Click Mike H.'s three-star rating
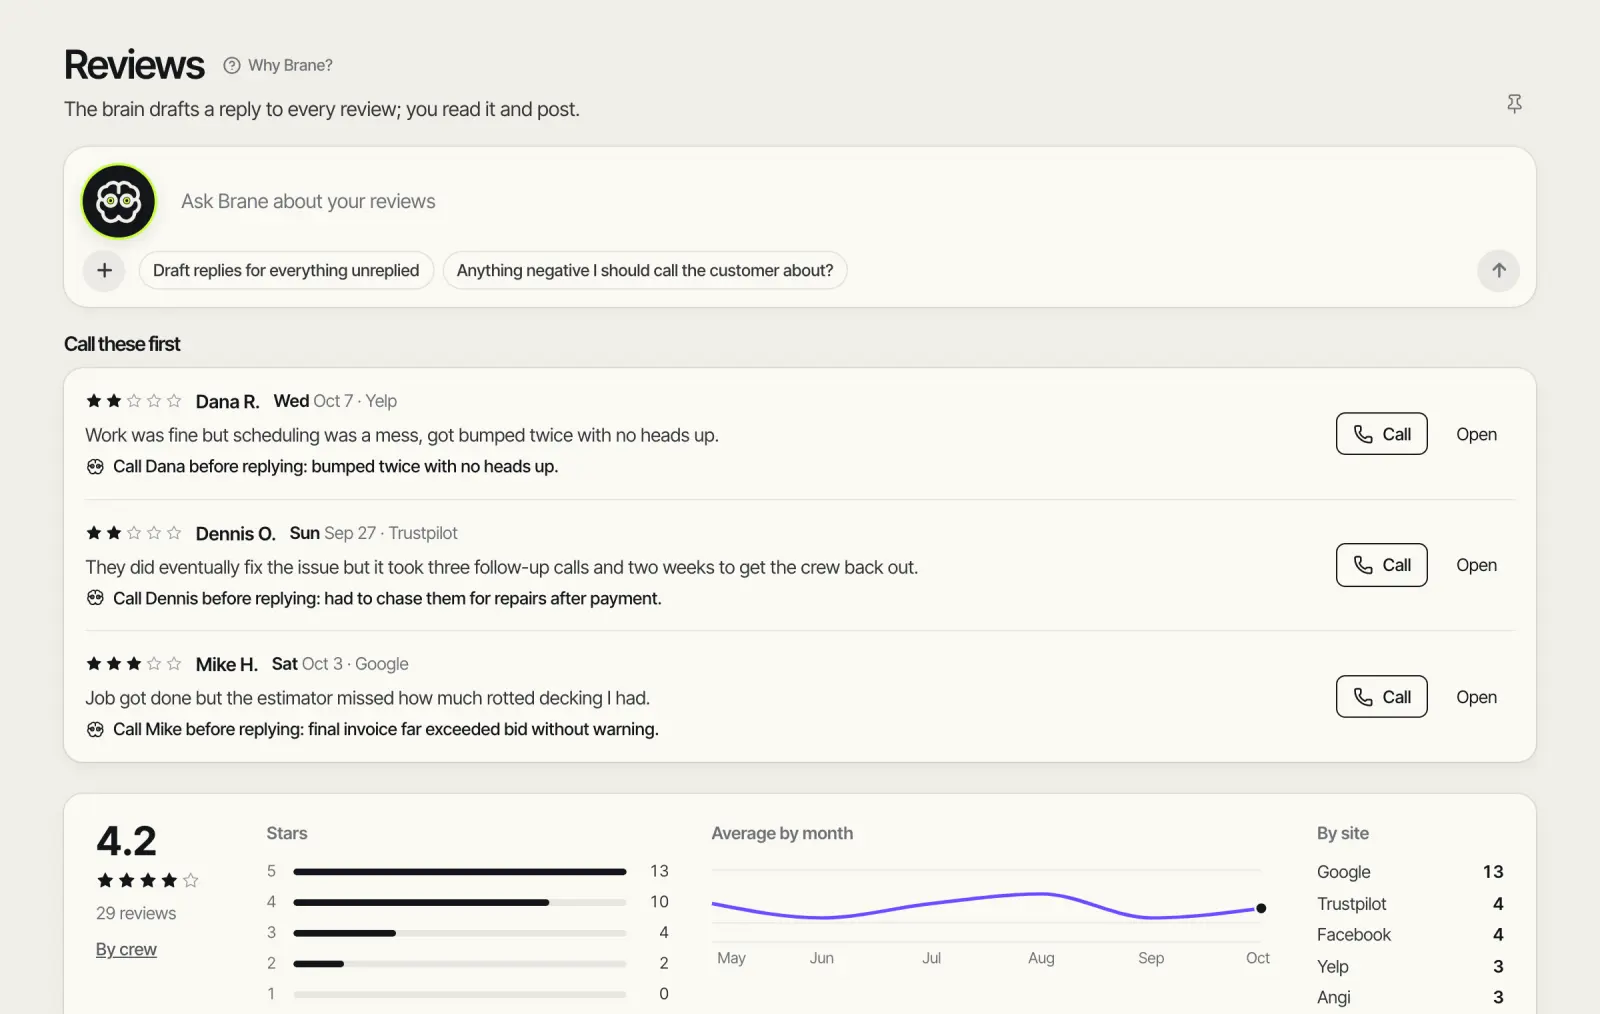 [x=133, y=664]
